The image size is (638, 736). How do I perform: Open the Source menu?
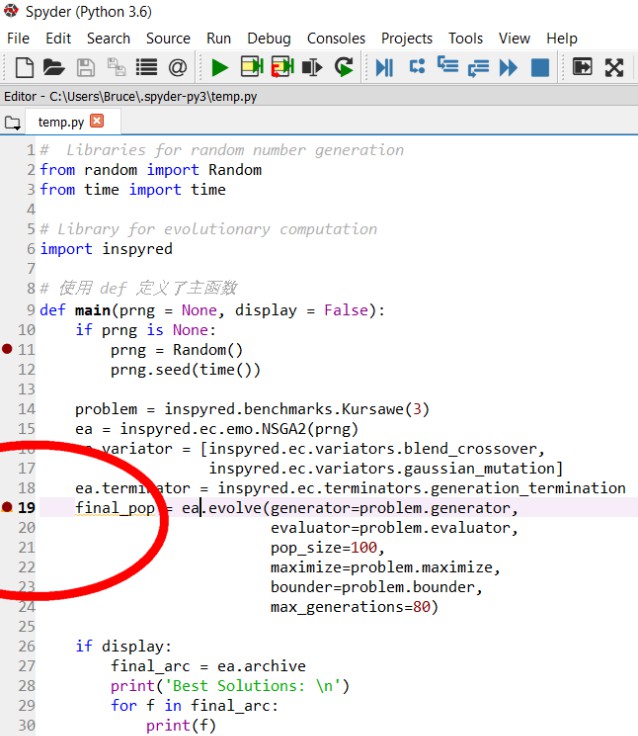pyautogui.click(x=168, y=38)
